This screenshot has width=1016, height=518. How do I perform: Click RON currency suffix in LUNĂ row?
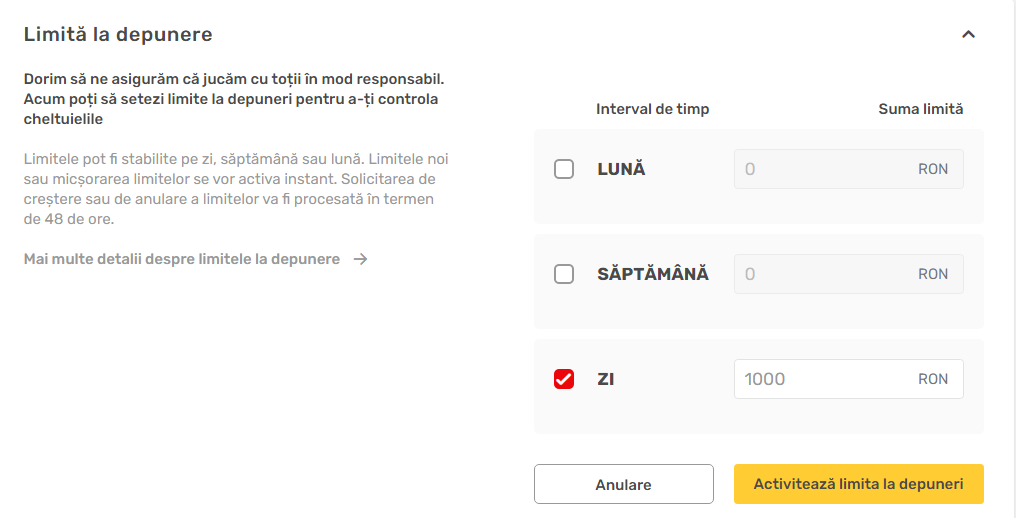point(932,169)
